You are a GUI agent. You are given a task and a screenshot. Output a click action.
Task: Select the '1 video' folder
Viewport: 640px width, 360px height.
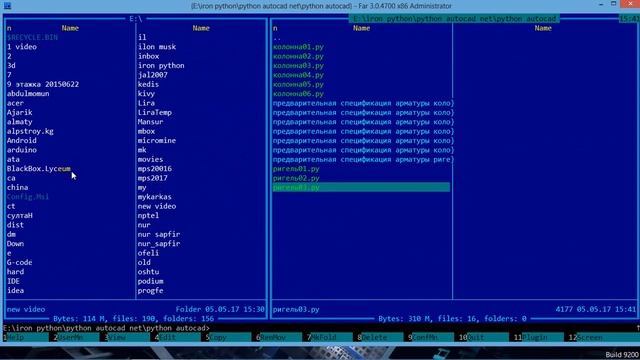22,47
